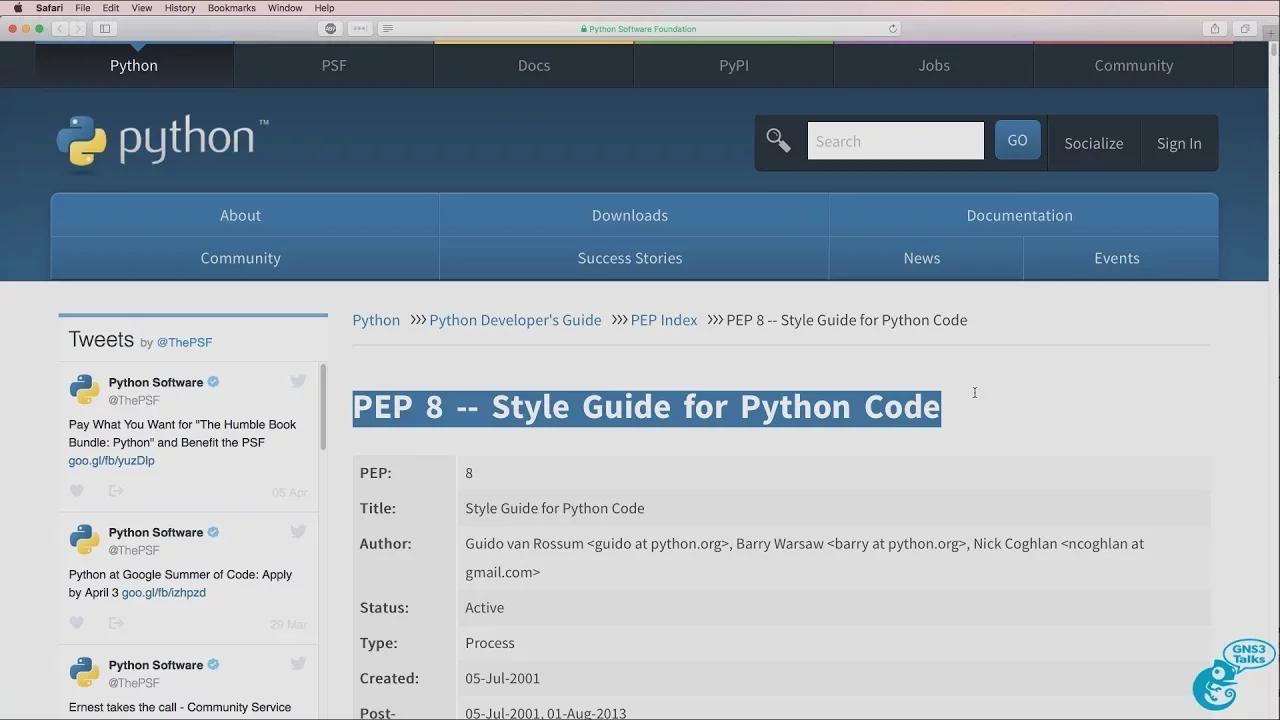Show all tabs overview icon
The height and width of the screenshot is (720, 1280).
click(x=1245, y=29)
